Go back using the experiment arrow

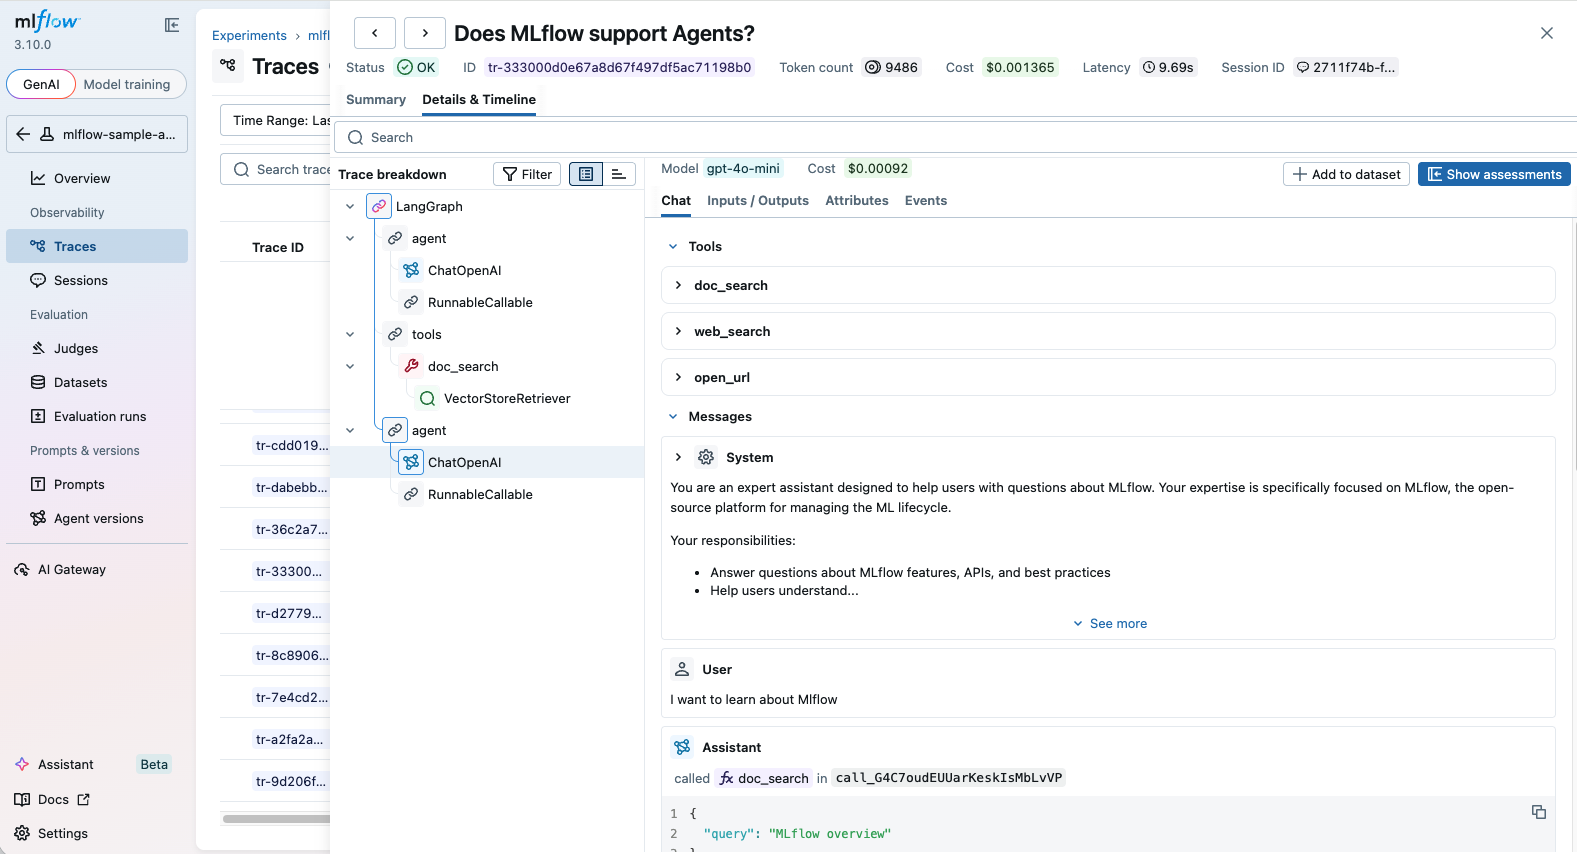(x=23, y=134)
